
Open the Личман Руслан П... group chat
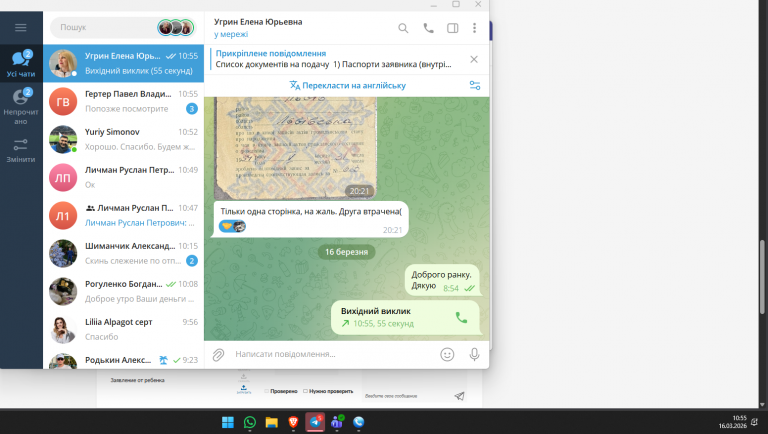click(x=123, y=215)
